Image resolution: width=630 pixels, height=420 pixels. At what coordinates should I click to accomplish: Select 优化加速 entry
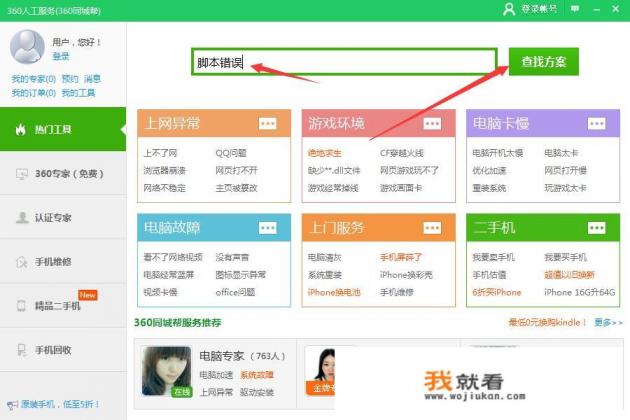[489, 170]
